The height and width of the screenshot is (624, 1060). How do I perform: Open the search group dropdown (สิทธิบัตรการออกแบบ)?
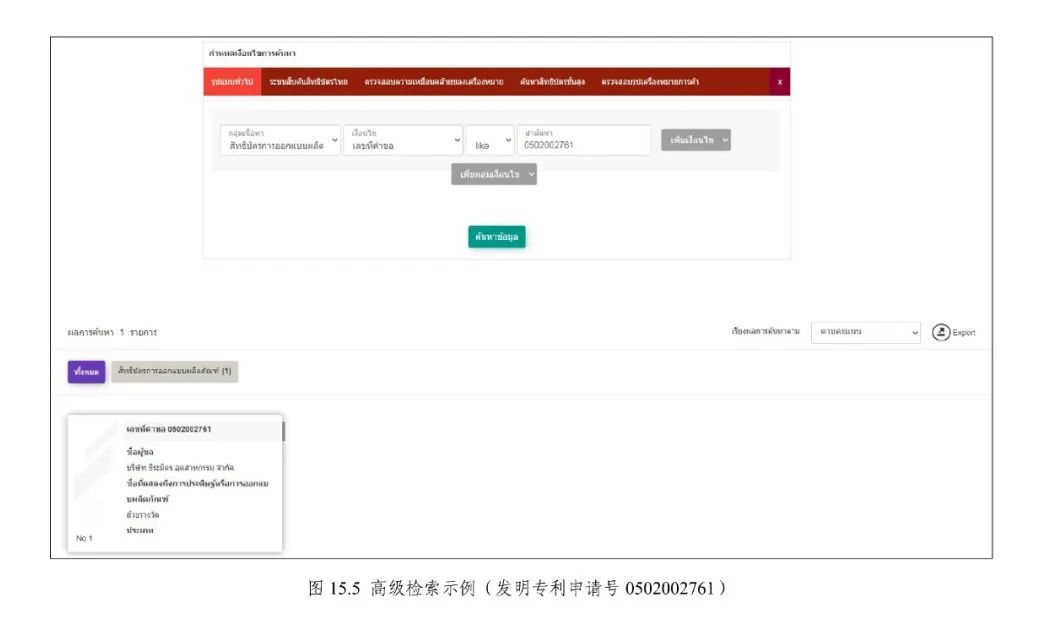pos(279,140)
